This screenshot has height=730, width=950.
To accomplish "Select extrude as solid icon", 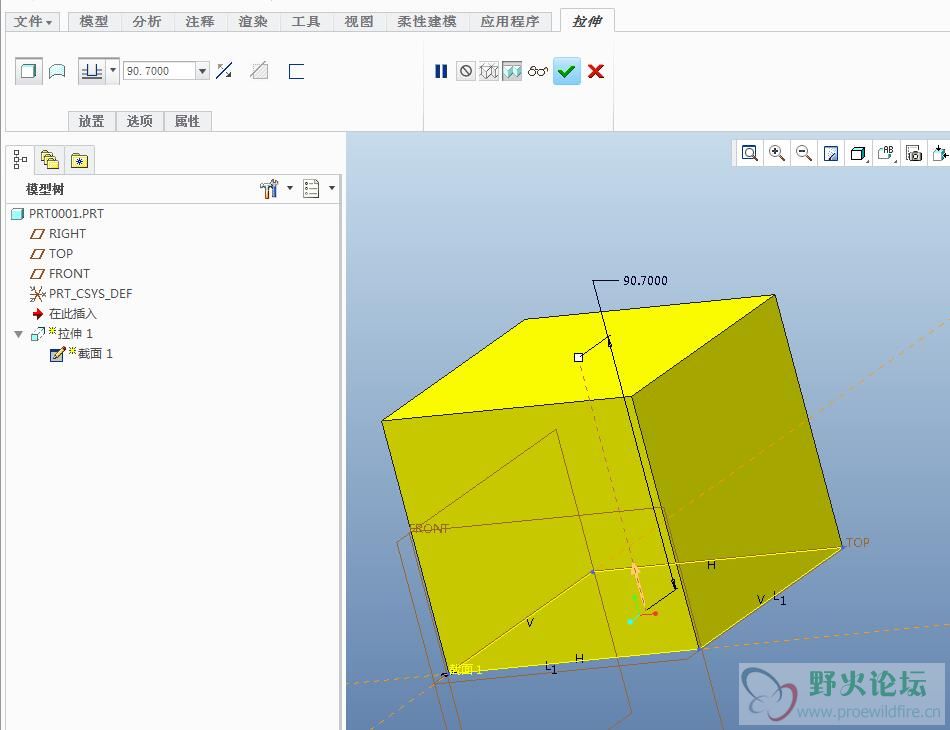I will [x=28, y=71].
